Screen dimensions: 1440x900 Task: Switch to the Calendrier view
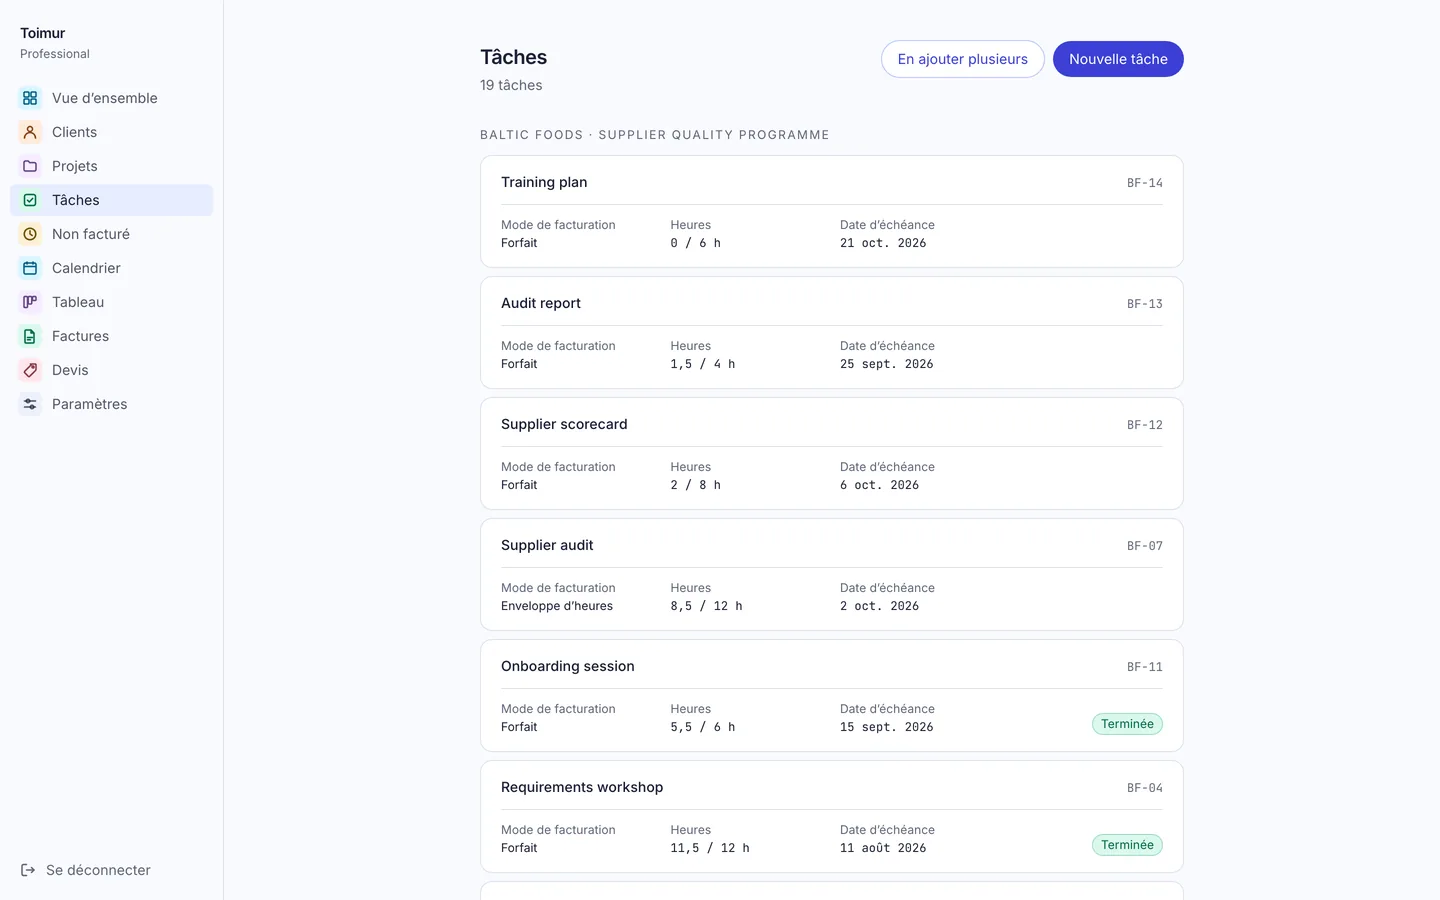point(112,268)
